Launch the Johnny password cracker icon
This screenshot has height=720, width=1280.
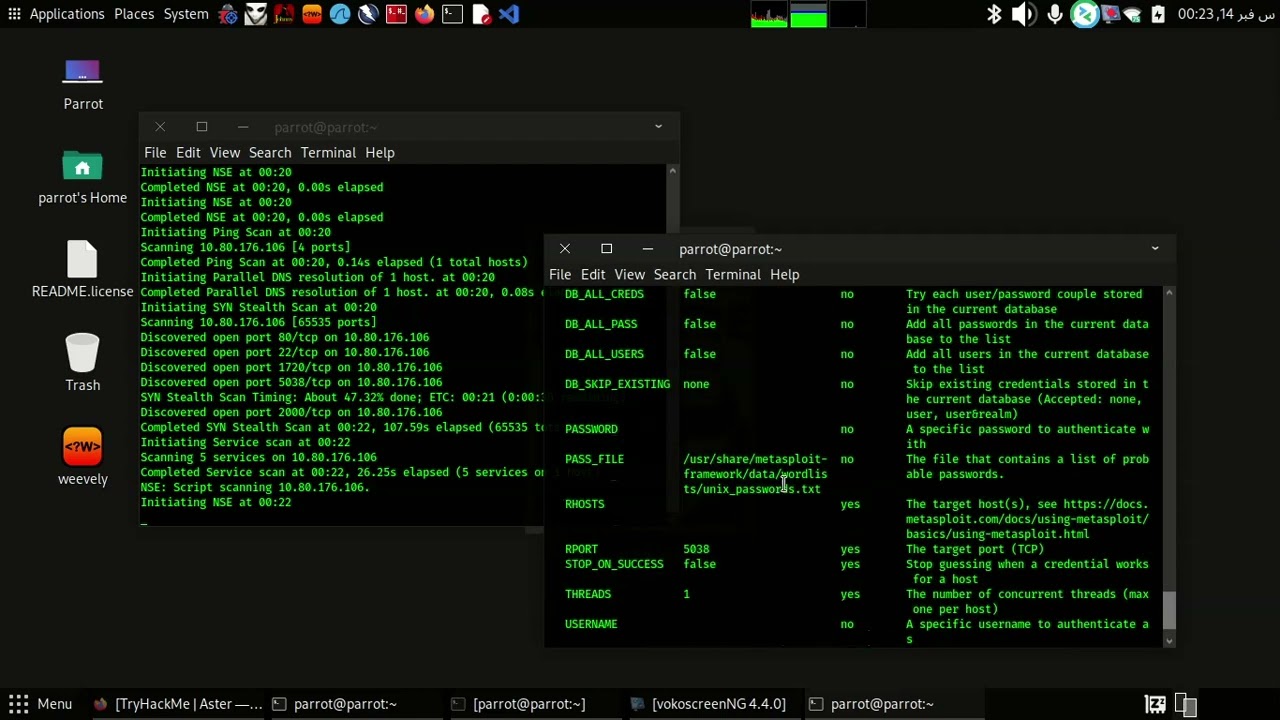(284, 14)
